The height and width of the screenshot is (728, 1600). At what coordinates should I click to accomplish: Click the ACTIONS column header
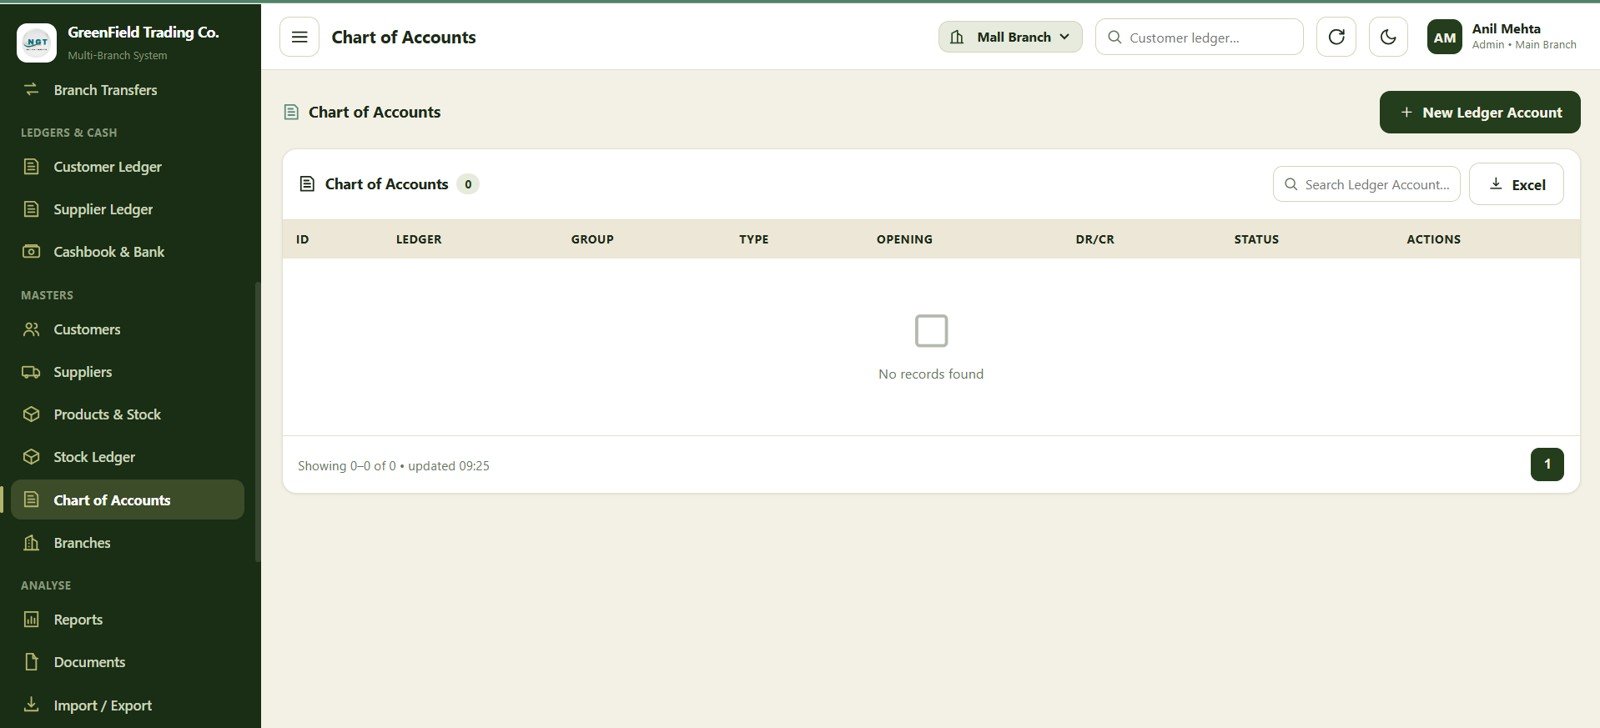click(1433, 239)
